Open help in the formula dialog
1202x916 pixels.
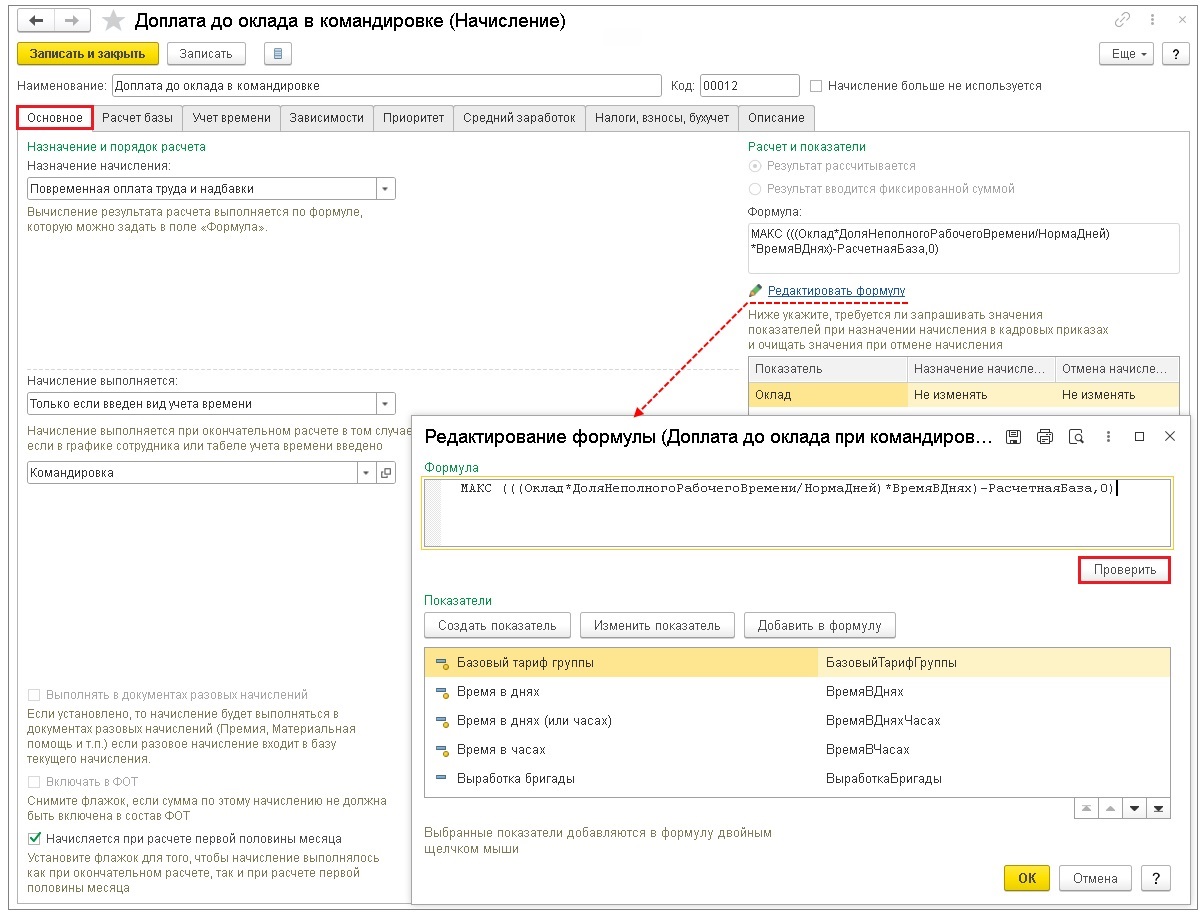1156,878
